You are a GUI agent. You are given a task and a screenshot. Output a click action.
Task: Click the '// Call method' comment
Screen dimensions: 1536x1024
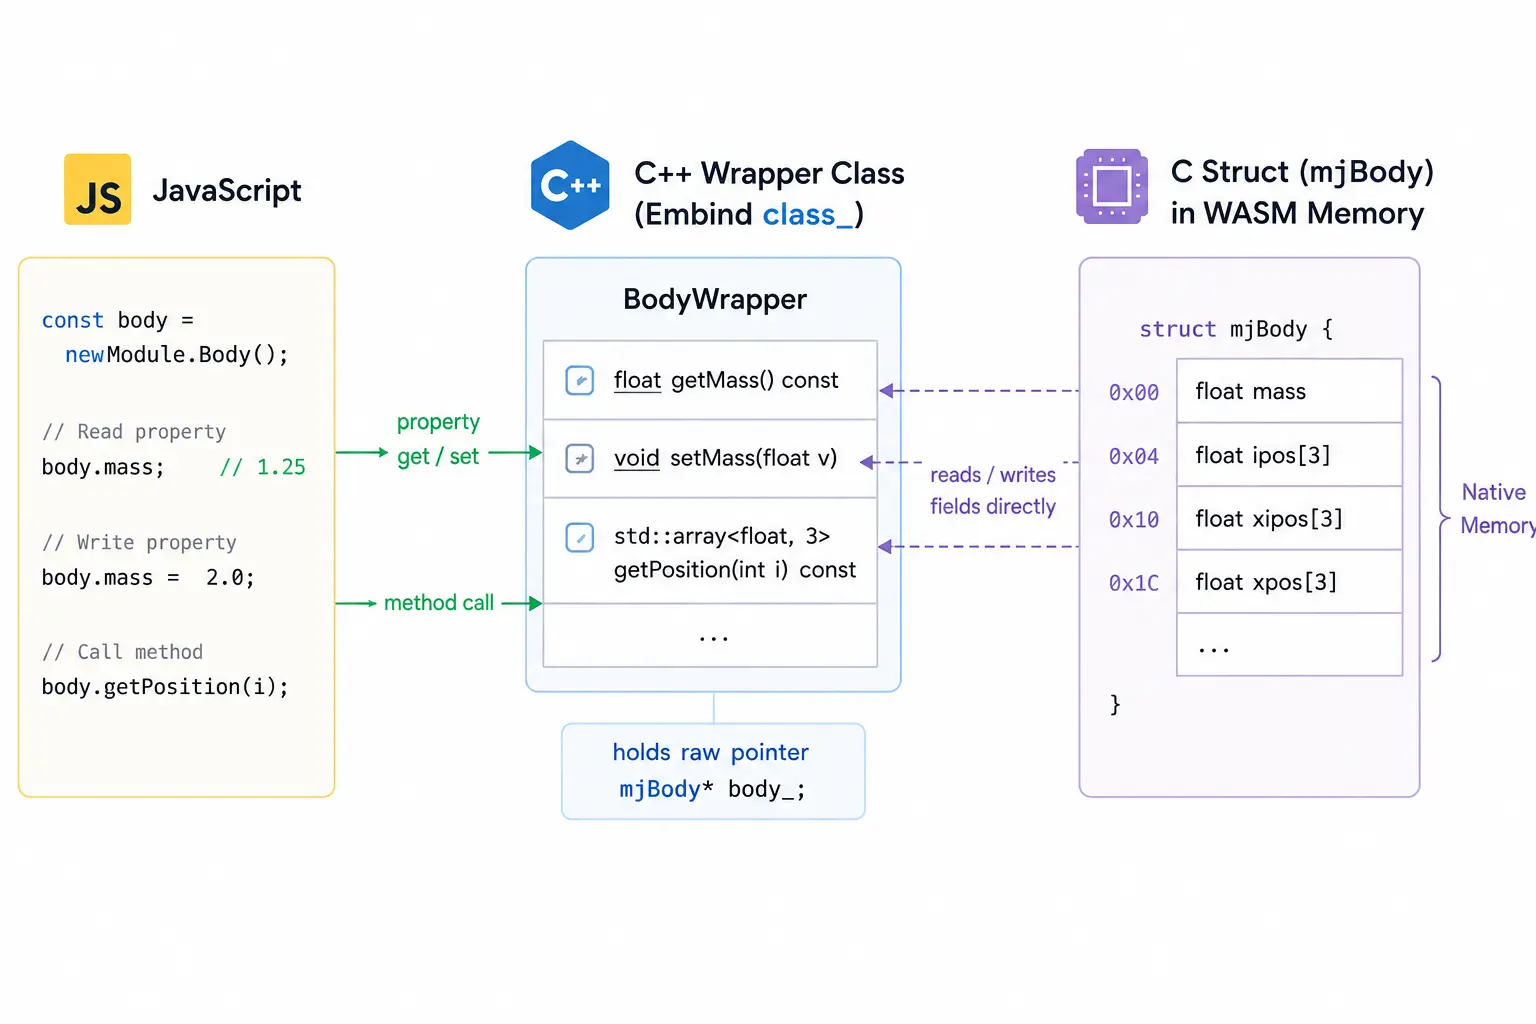122,652
